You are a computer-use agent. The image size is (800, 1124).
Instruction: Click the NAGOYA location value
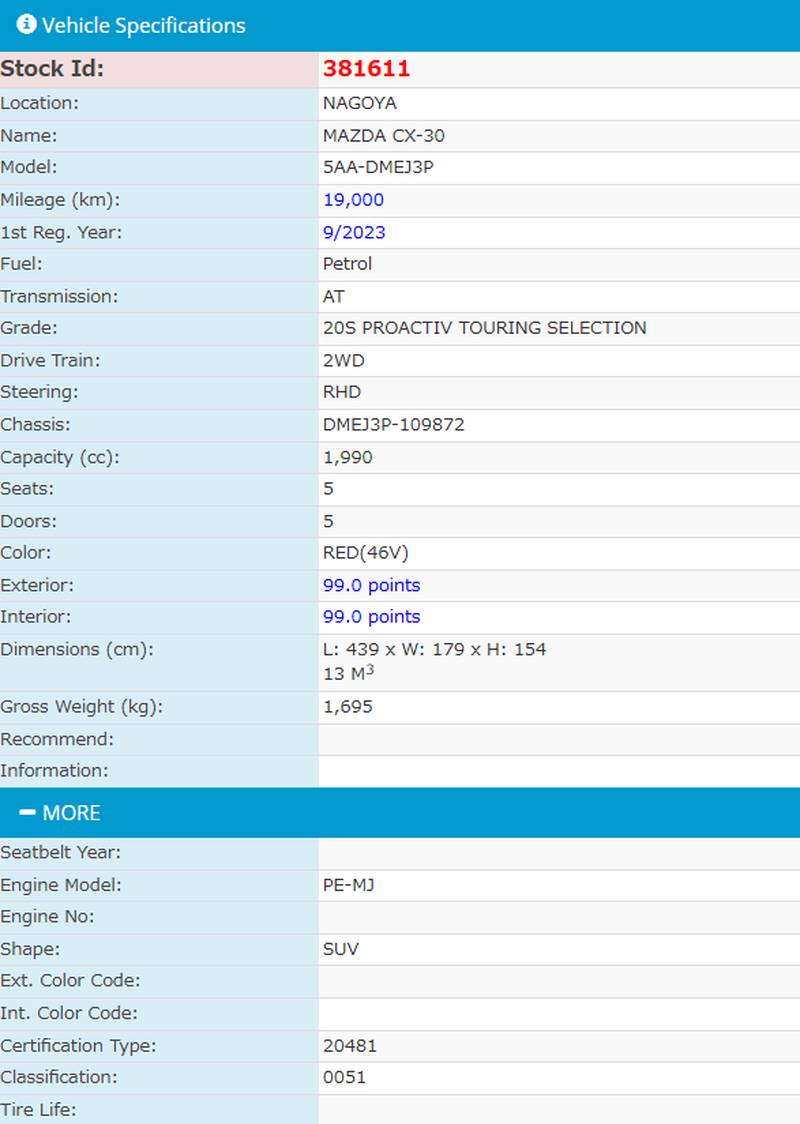point(359,103)
